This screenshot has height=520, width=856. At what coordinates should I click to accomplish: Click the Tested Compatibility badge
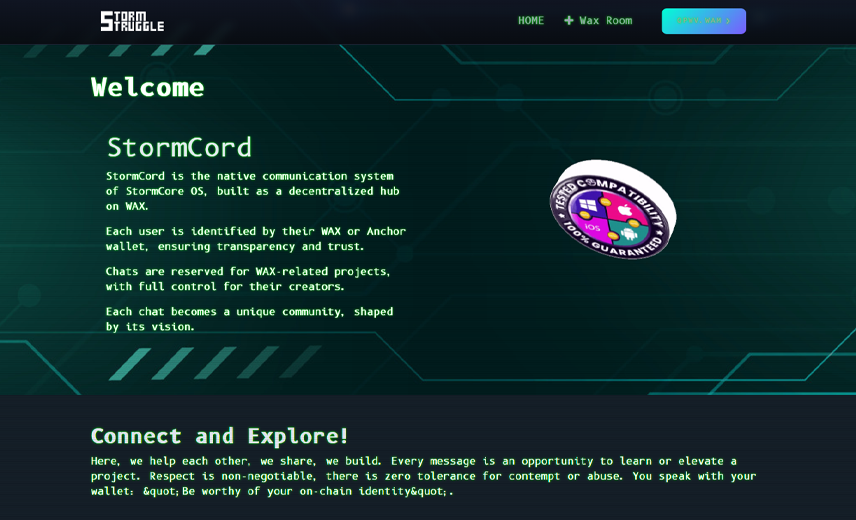click(612, 209)
